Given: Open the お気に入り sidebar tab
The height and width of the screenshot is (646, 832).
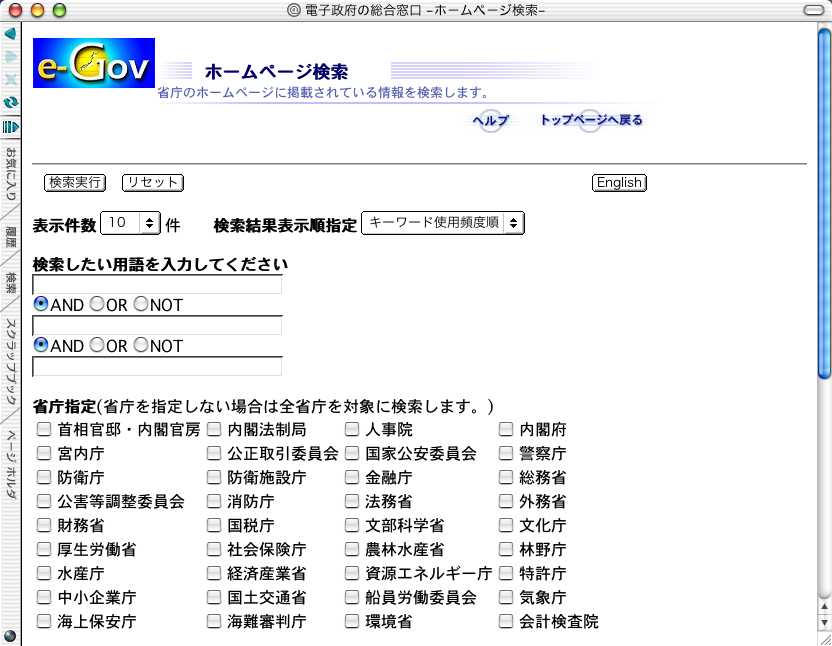Looking at the screenshot, I should [10, 174].
